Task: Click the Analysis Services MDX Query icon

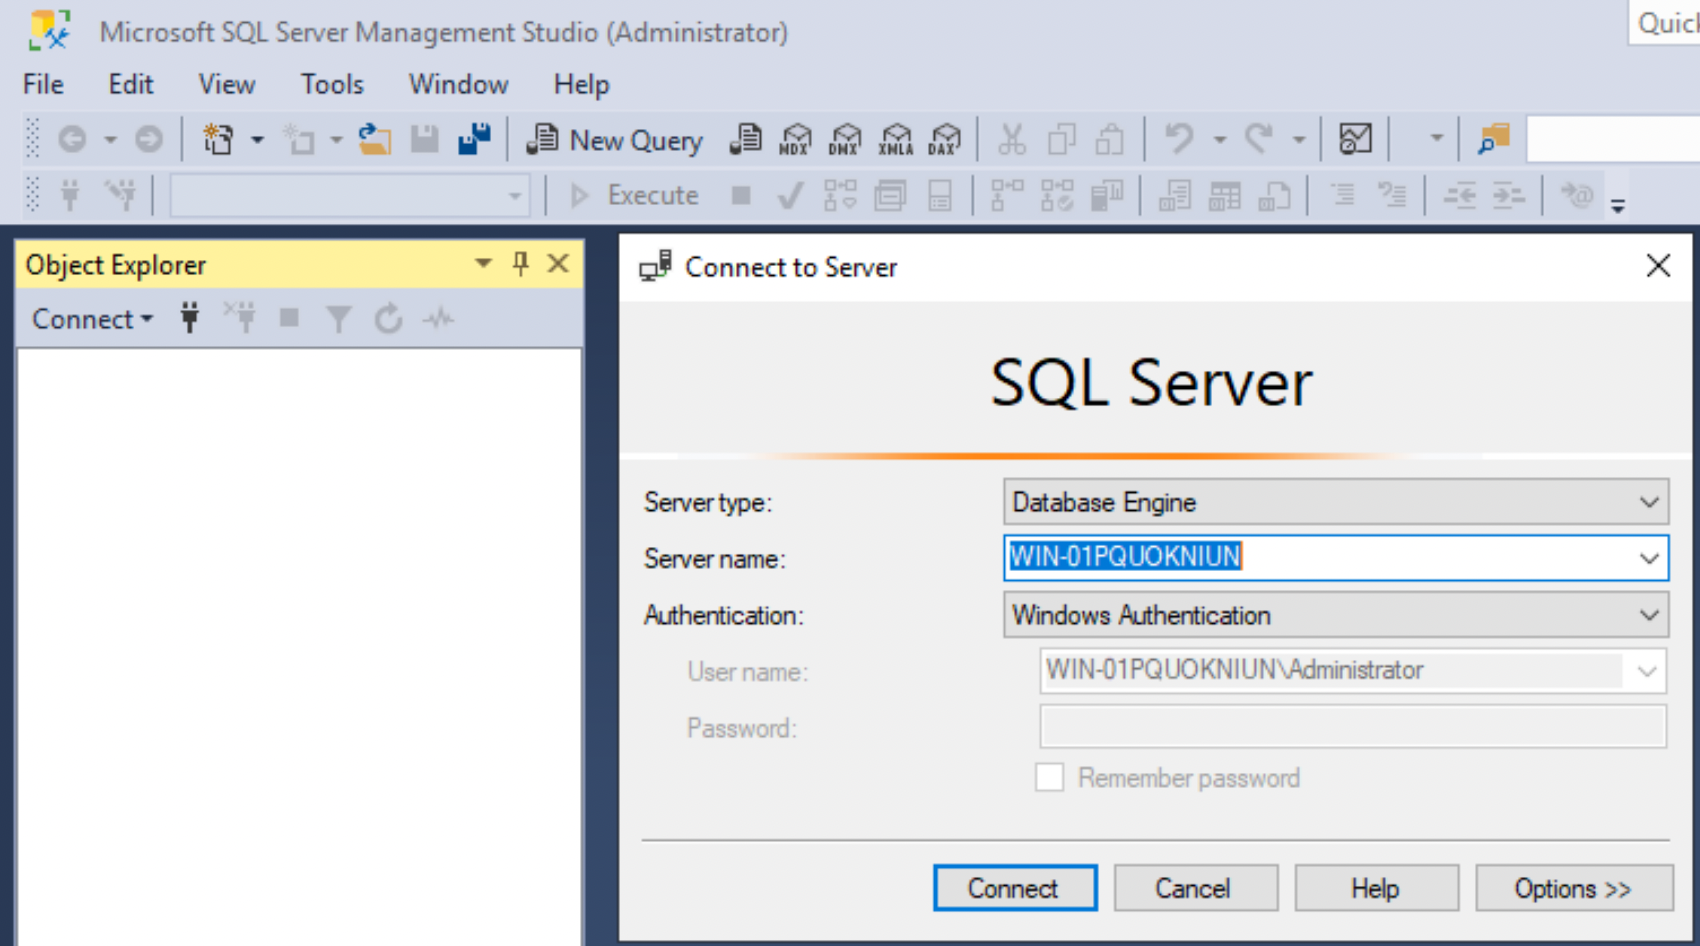Action: pyautogui.click(x=796, y=140)
